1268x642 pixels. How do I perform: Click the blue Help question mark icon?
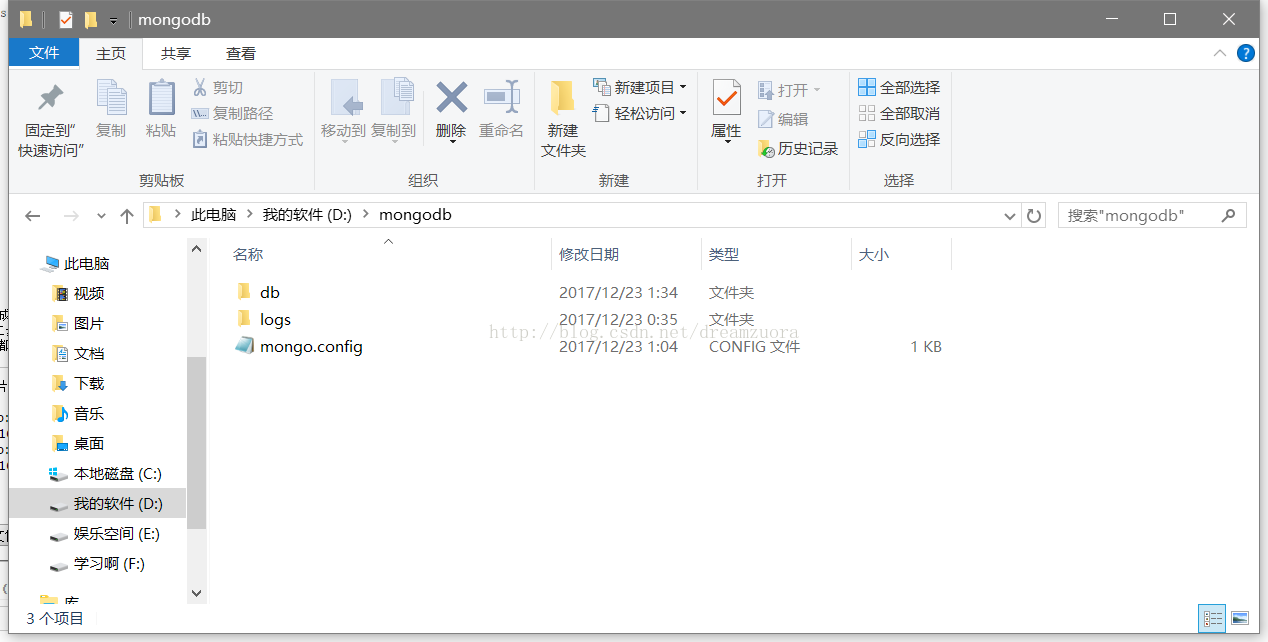[x=1246, y=53]
